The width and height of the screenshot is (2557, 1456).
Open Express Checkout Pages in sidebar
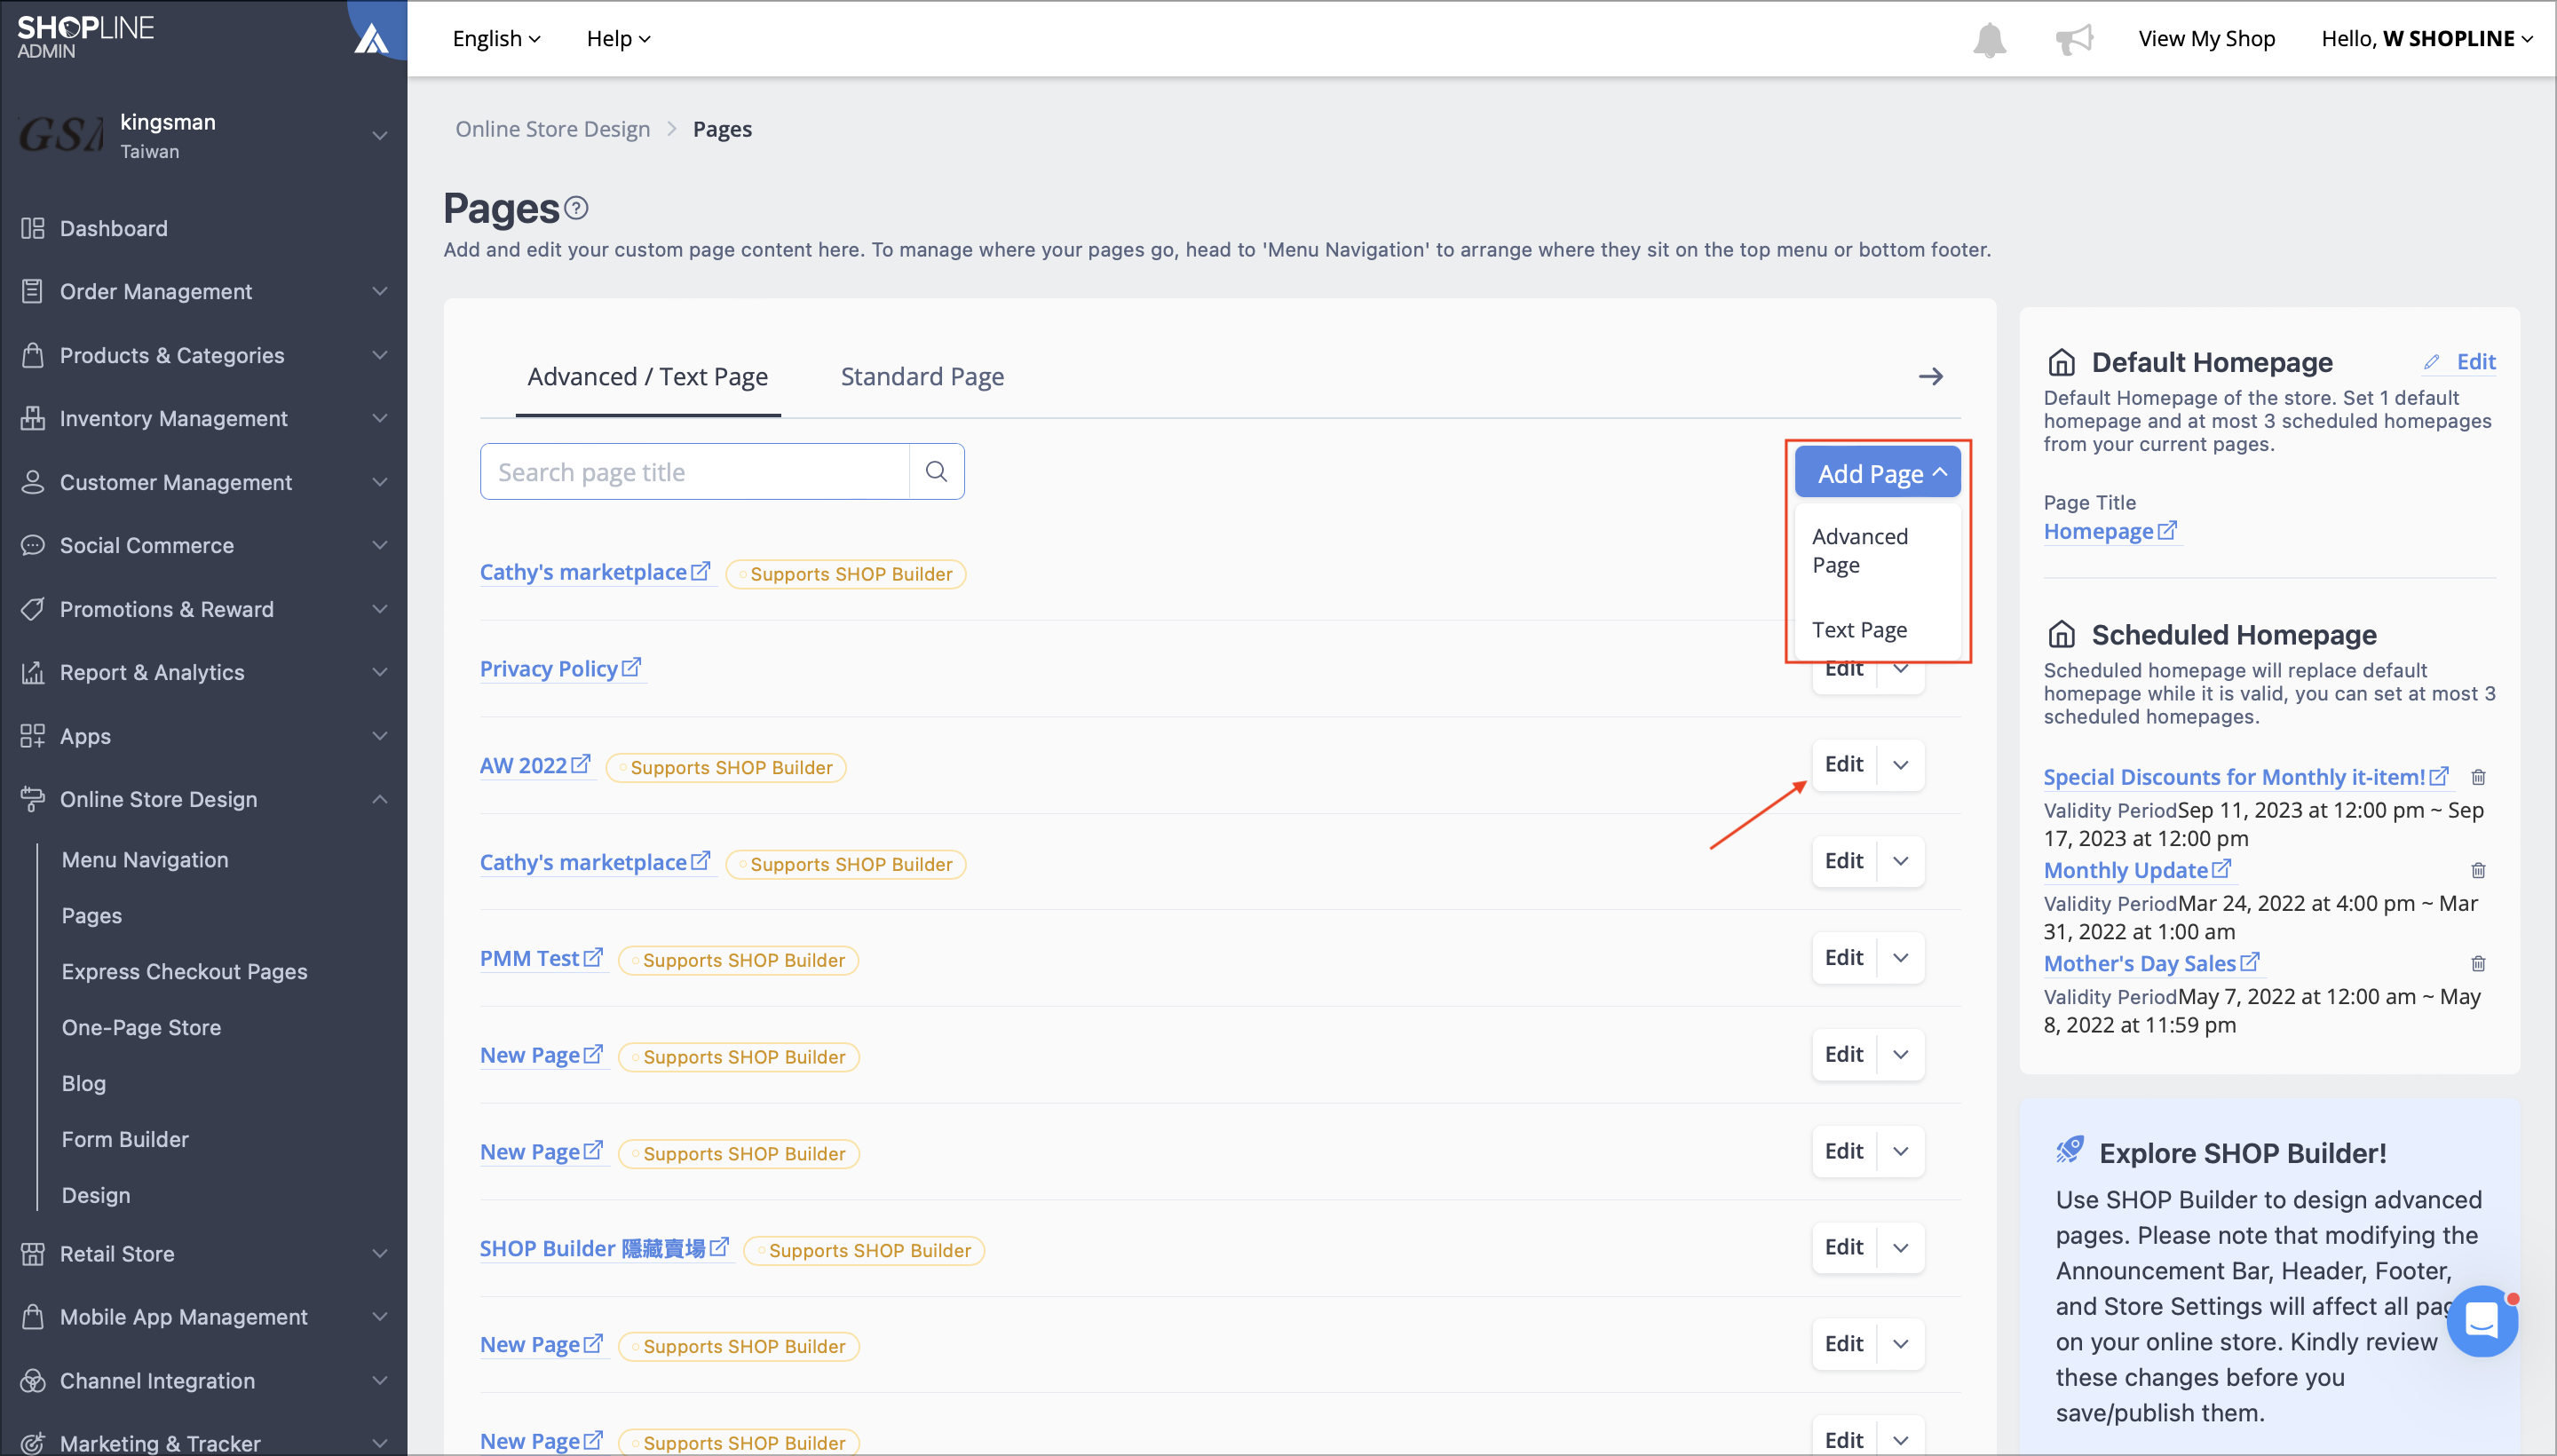coord(184,971)
